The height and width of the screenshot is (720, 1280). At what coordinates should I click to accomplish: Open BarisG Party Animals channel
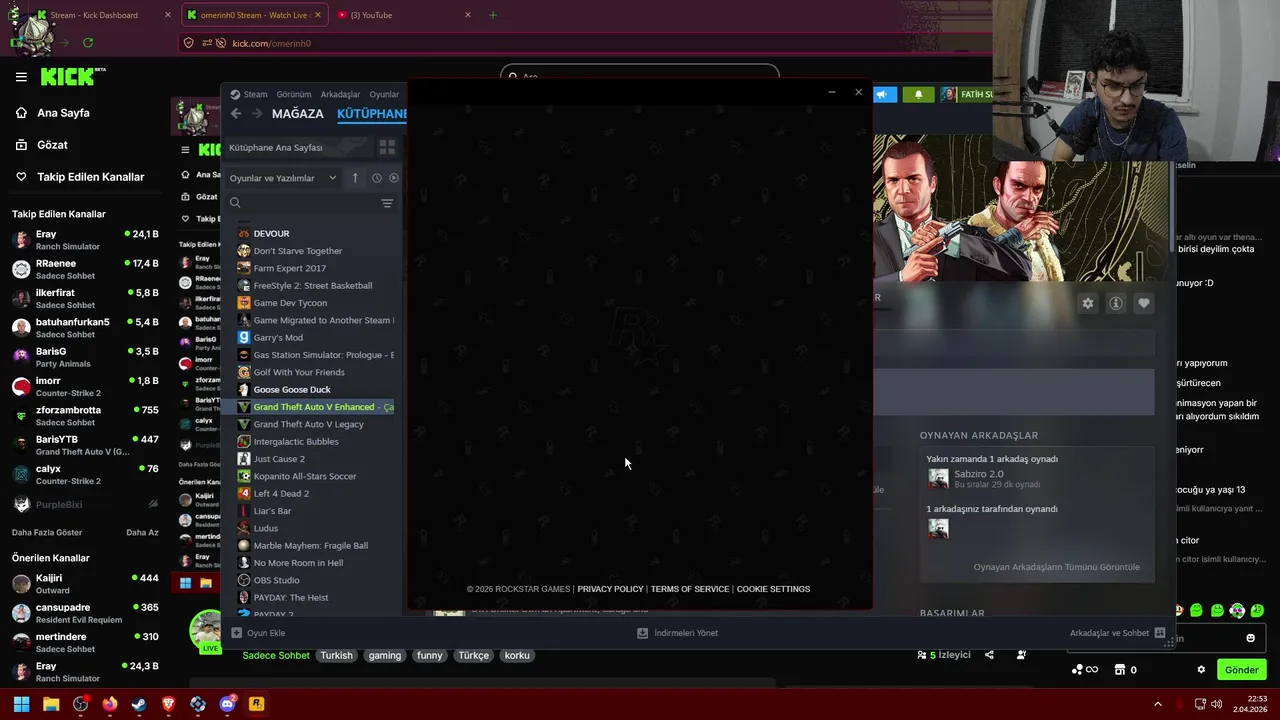click(85, 357)
